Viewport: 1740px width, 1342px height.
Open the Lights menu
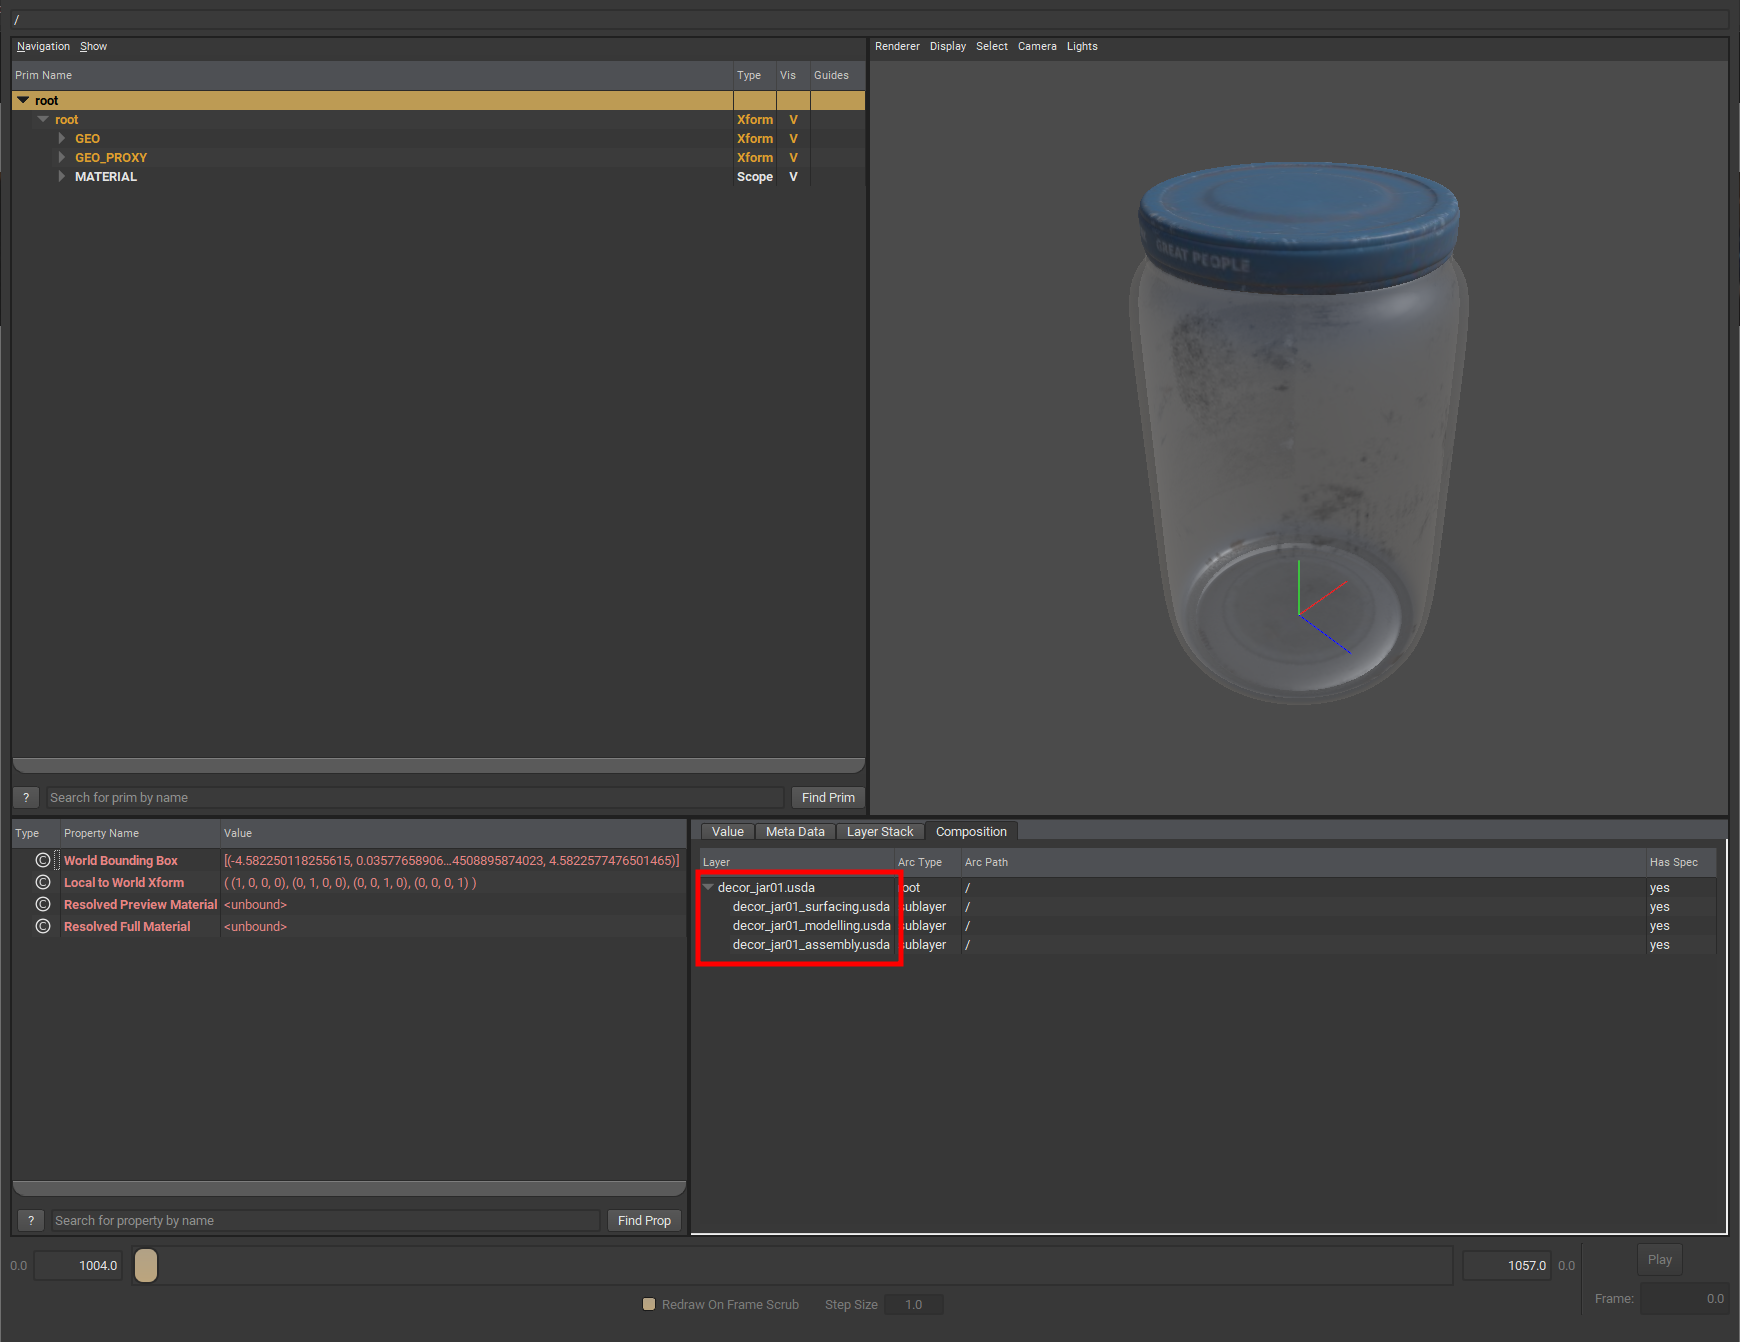(1081, 46)
